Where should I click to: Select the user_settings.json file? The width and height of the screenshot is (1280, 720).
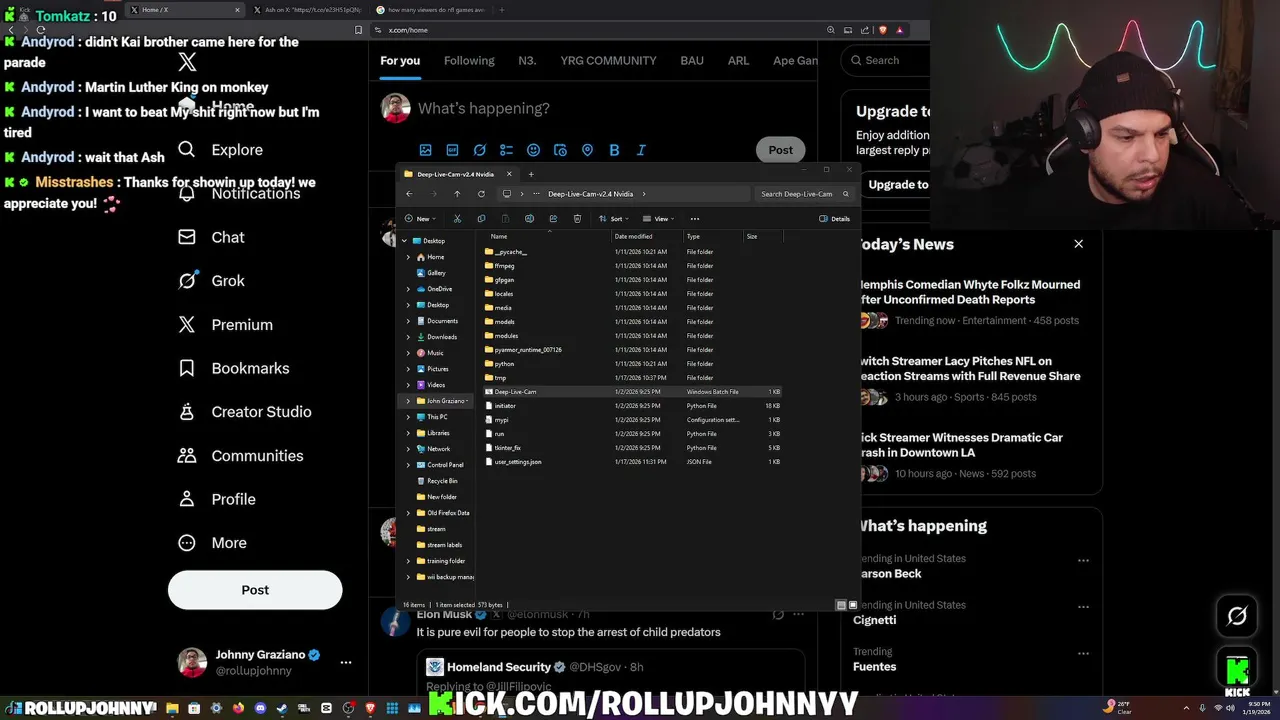[x=632, y=462]
